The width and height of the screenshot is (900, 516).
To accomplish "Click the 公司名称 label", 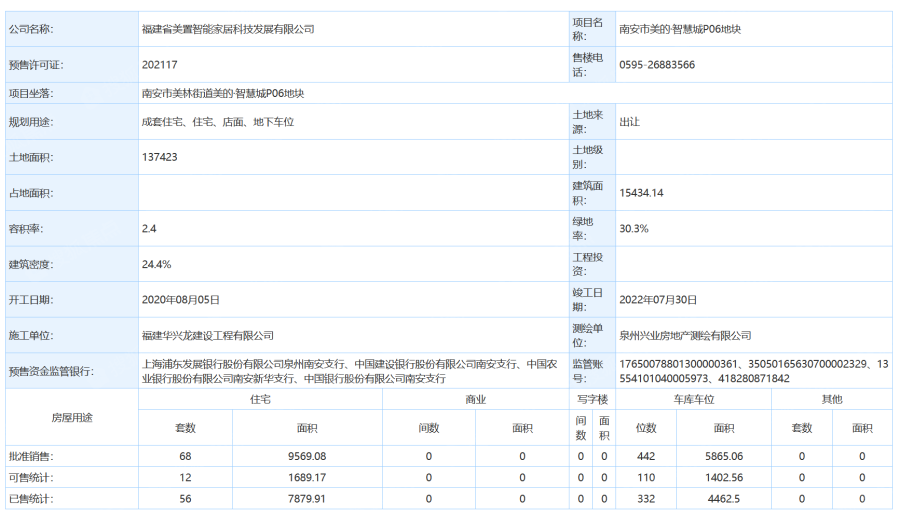I will [31, 29].
